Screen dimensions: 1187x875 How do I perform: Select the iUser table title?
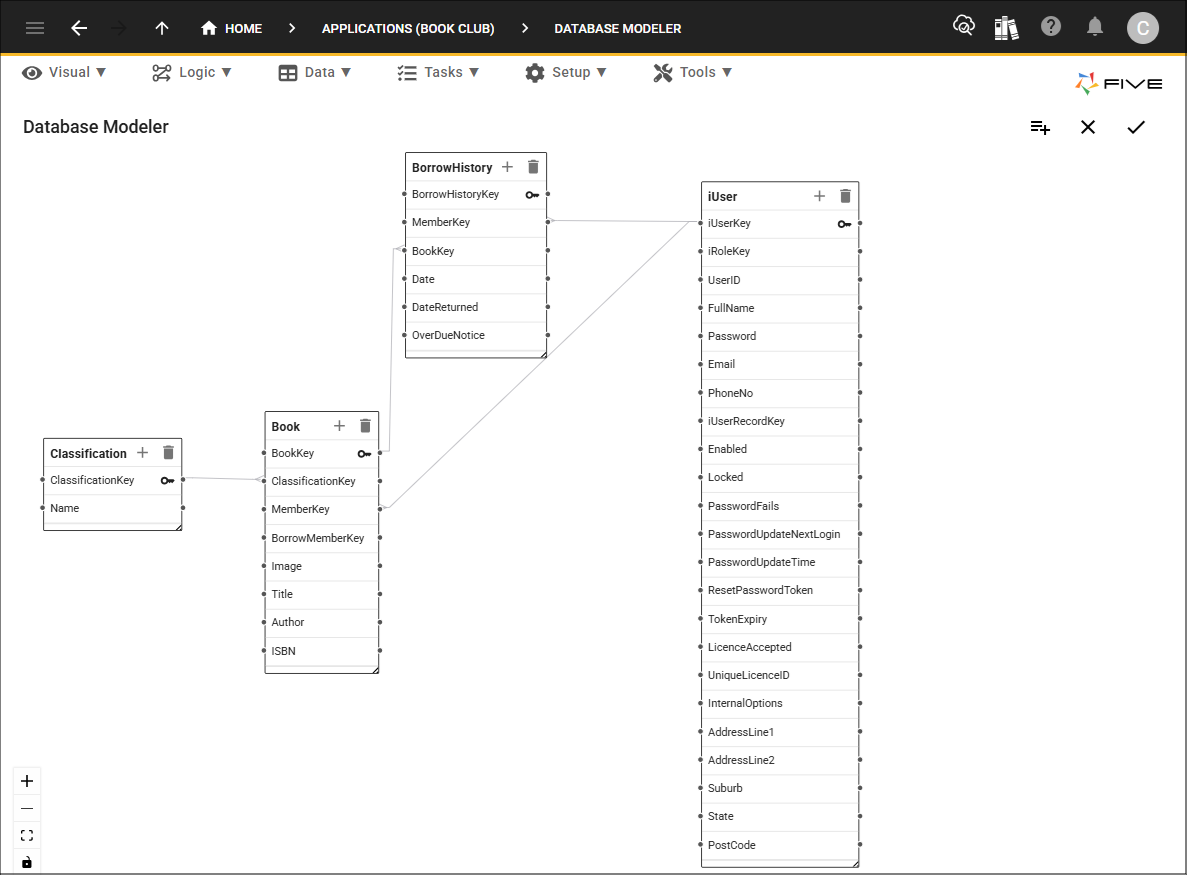[x=722, y=197]
